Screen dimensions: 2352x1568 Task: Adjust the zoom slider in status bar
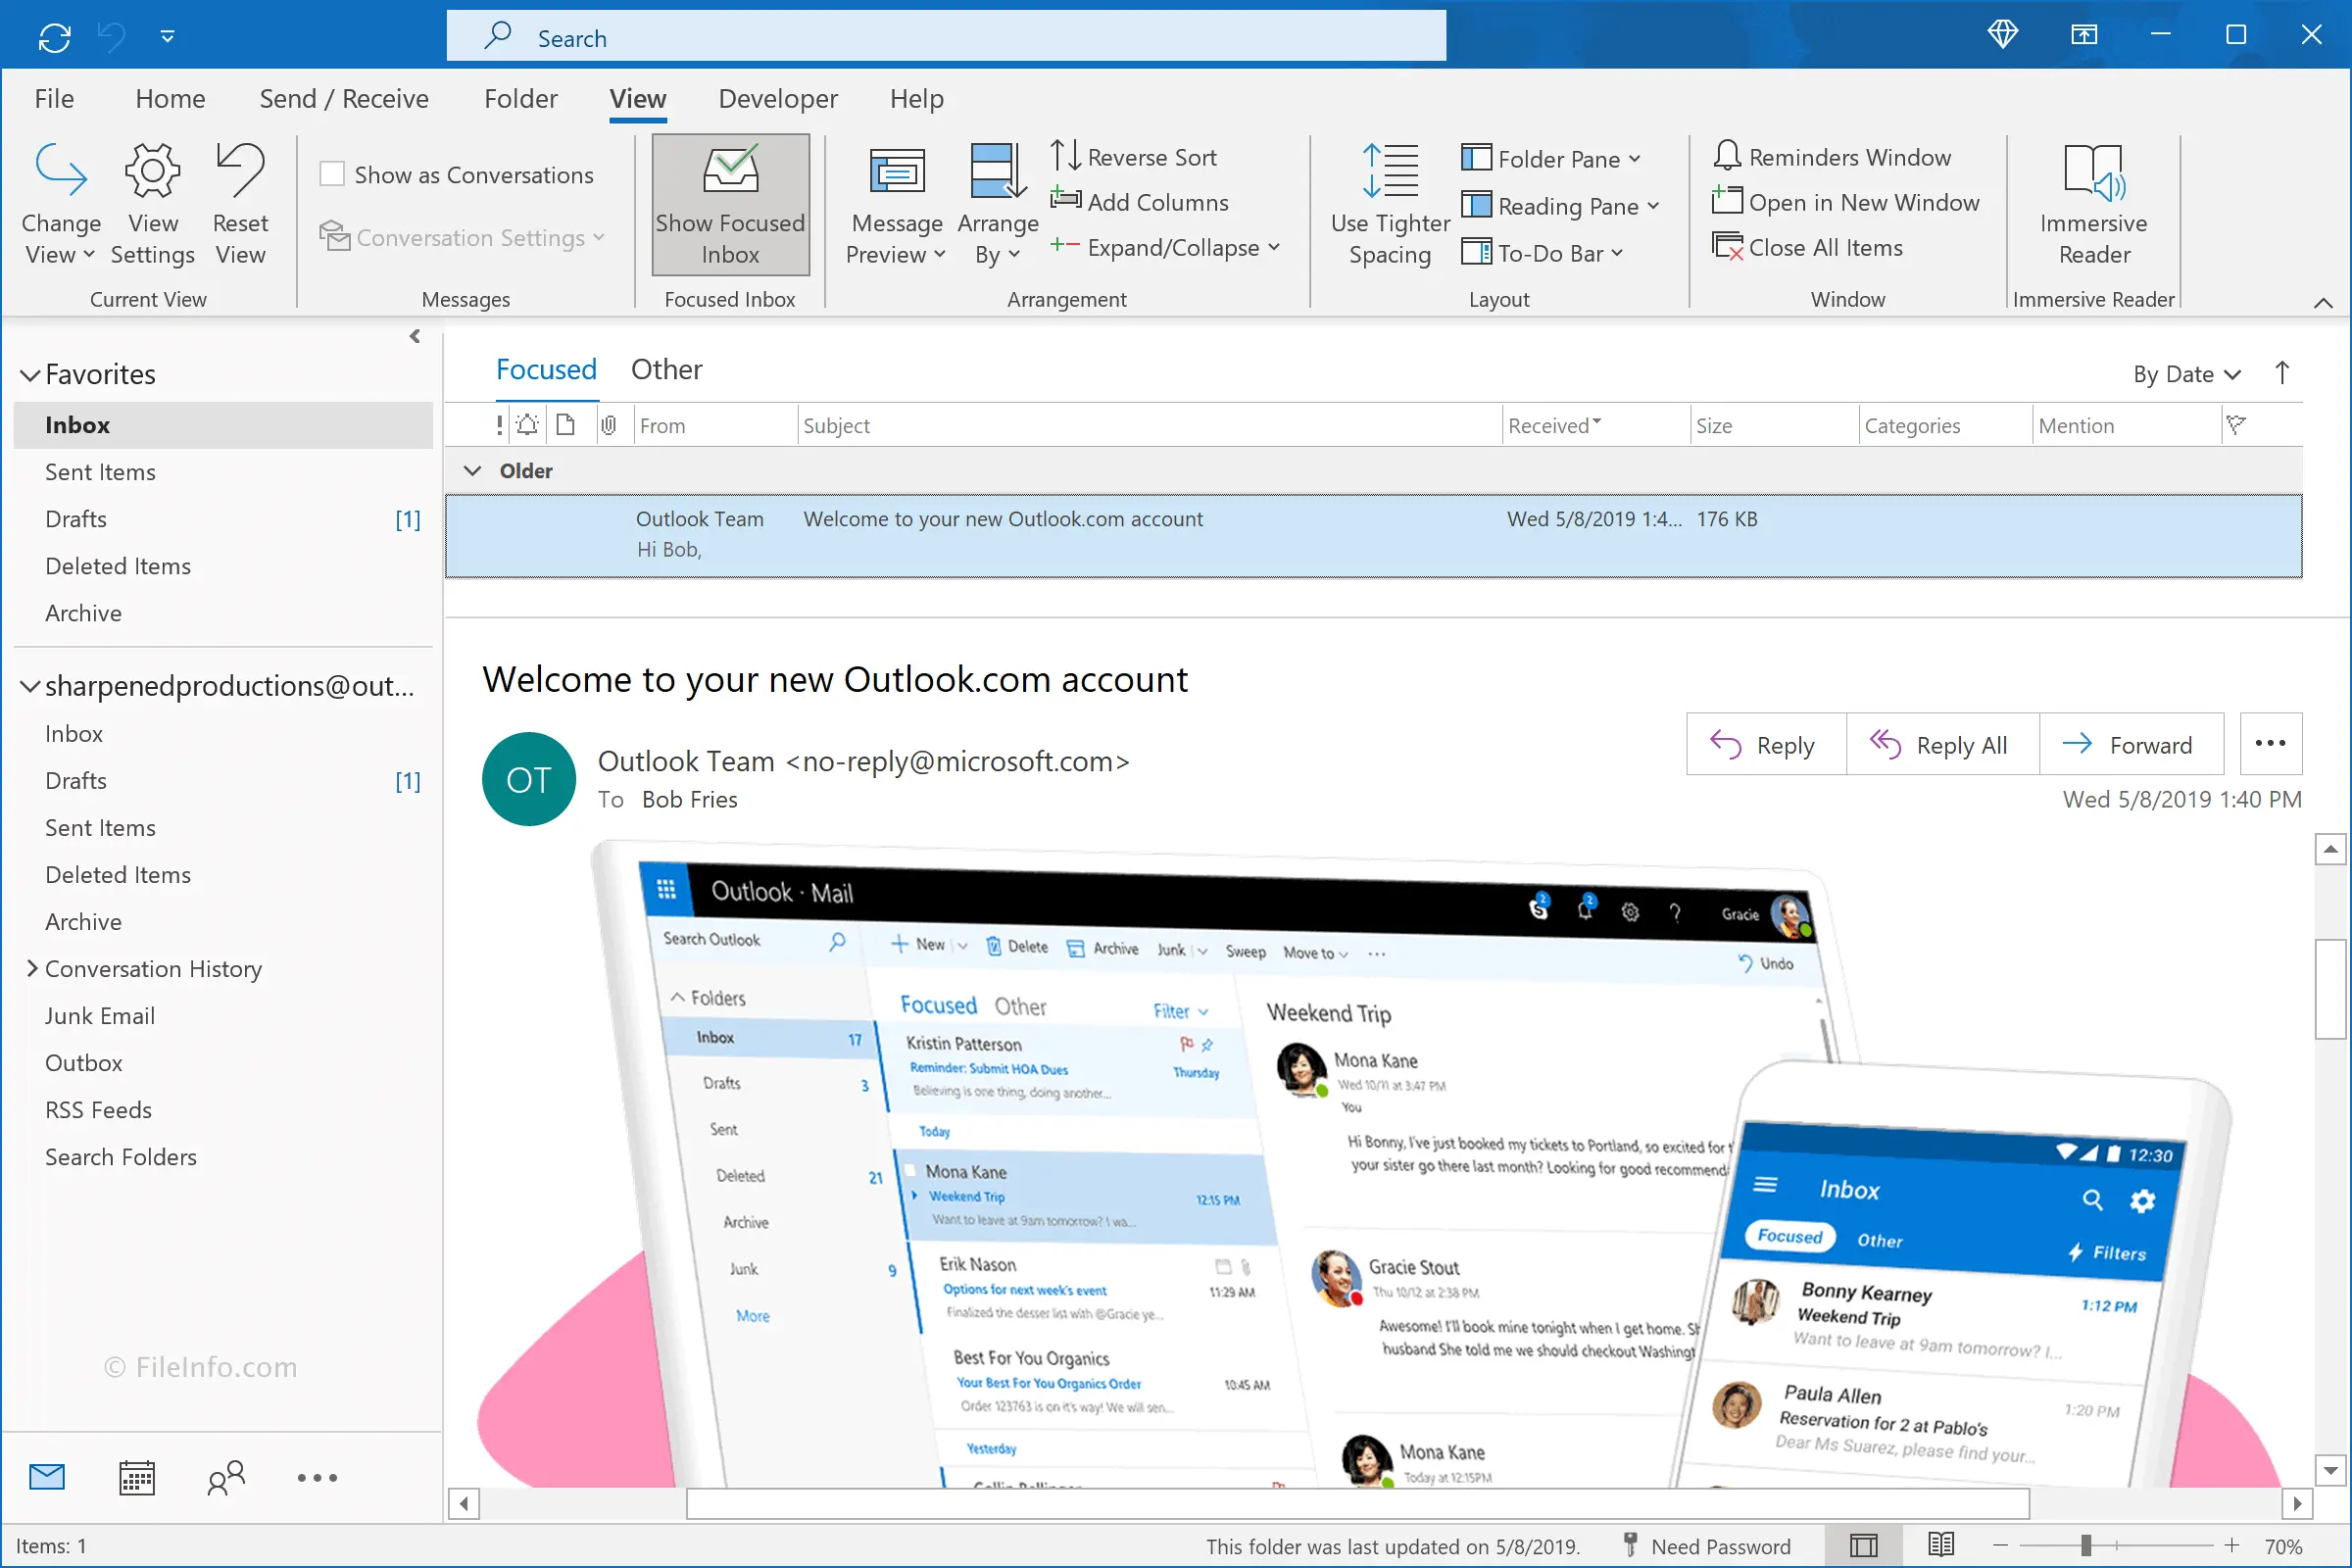click(x=2085, y=1545)
